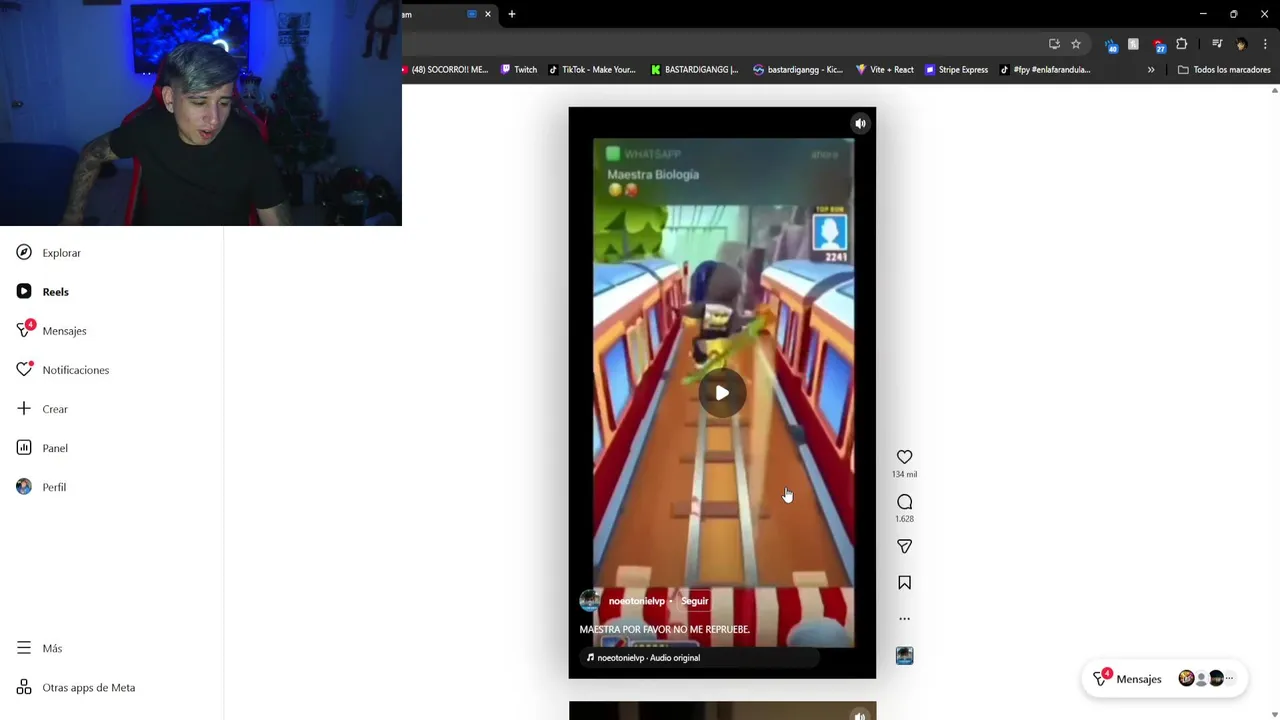
Task: Open the noeotonielvp username link
Action: coord(636,601)
